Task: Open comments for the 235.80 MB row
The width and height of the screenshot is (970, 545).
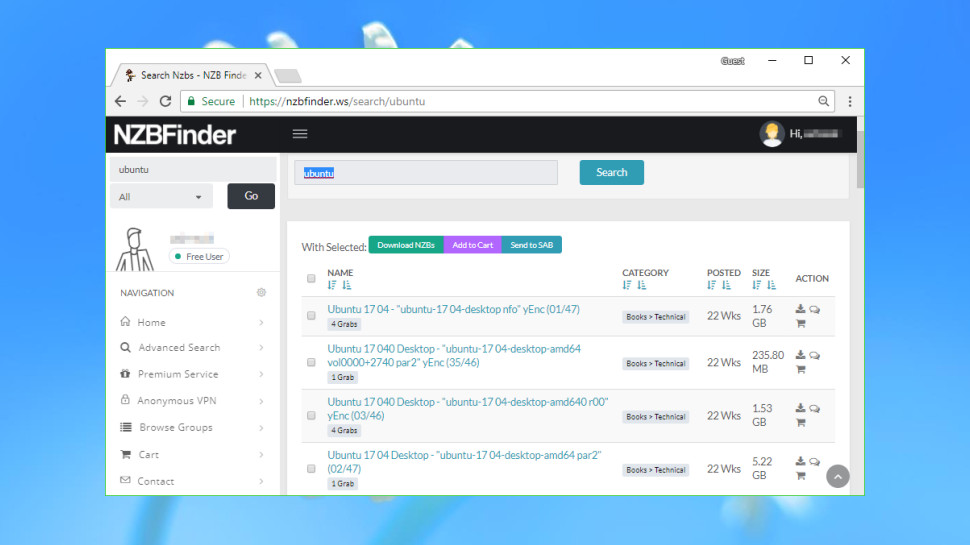Action: tap(815, 355)
